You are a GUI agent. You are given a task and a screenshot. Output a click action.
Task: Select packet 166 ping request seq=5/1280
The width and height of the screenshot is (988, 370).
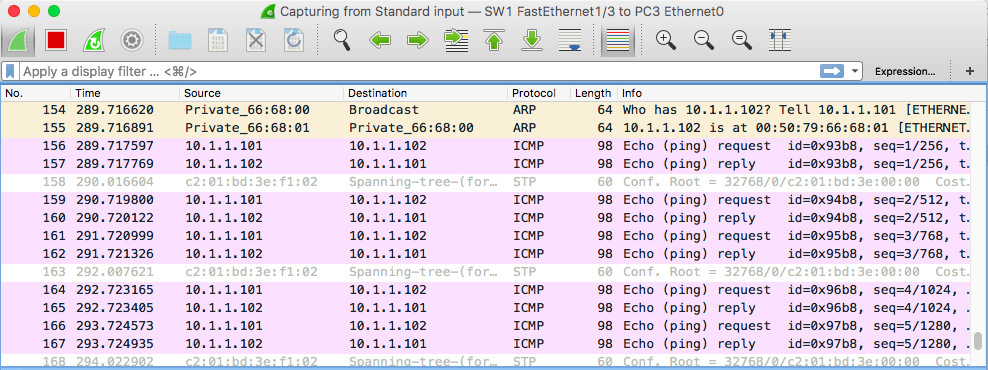point(485,326)
